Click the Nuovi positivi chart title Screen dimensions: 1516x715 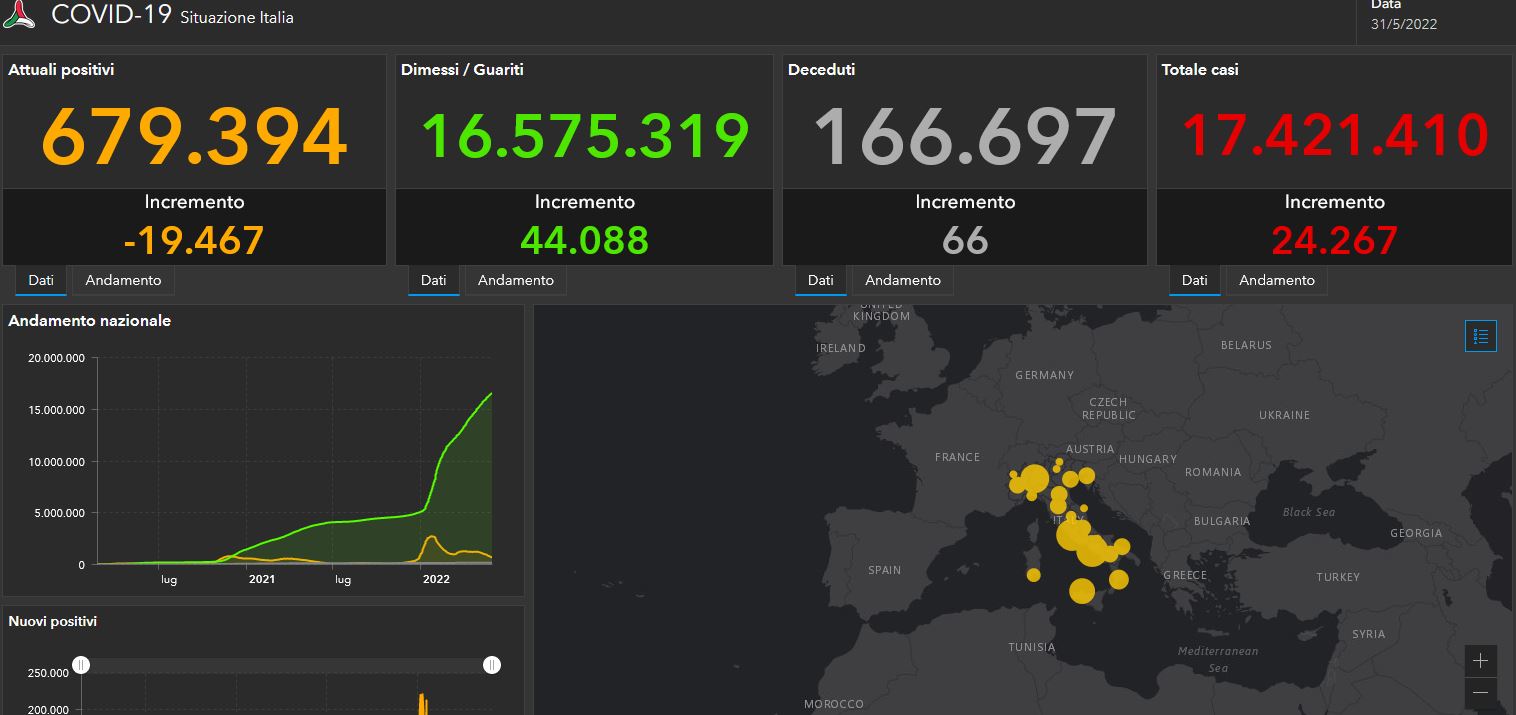(52, 622)
